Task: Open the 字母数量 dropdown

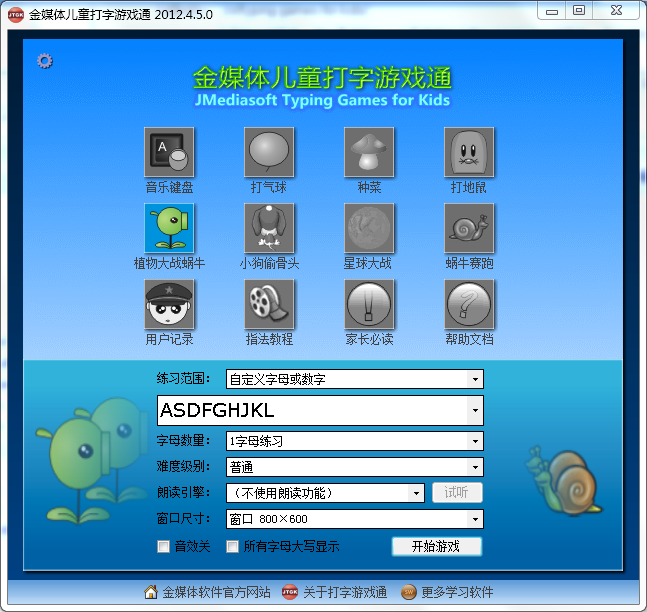Action: (x=354, y=441)
